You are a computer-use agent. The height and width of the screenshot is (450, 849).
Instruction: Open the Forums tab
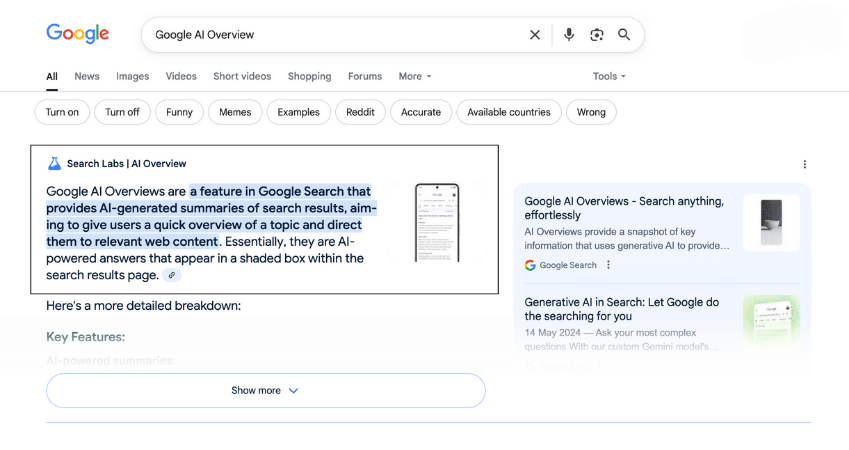(365, 76)
